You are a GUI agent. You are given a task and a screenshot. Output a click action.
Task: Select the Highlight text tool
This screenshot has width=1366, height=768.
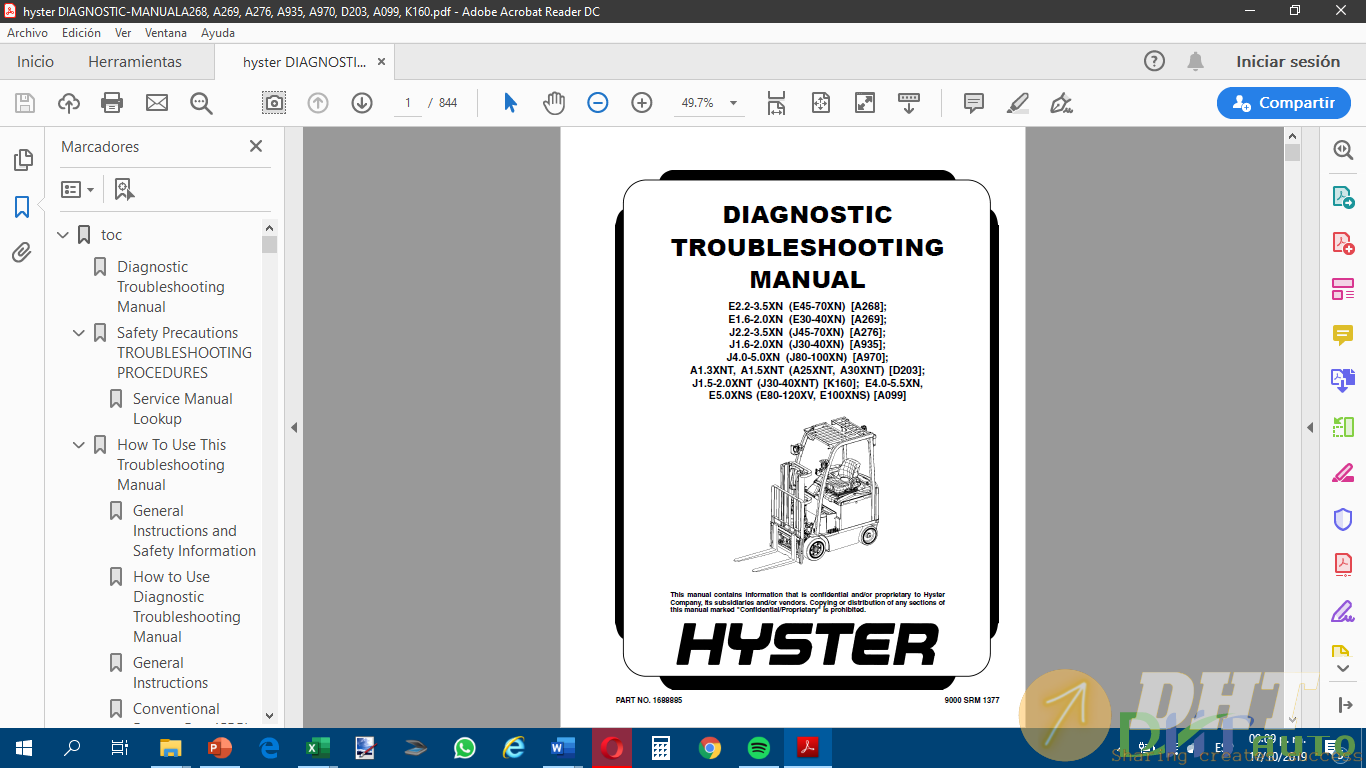pos(1018,103)
